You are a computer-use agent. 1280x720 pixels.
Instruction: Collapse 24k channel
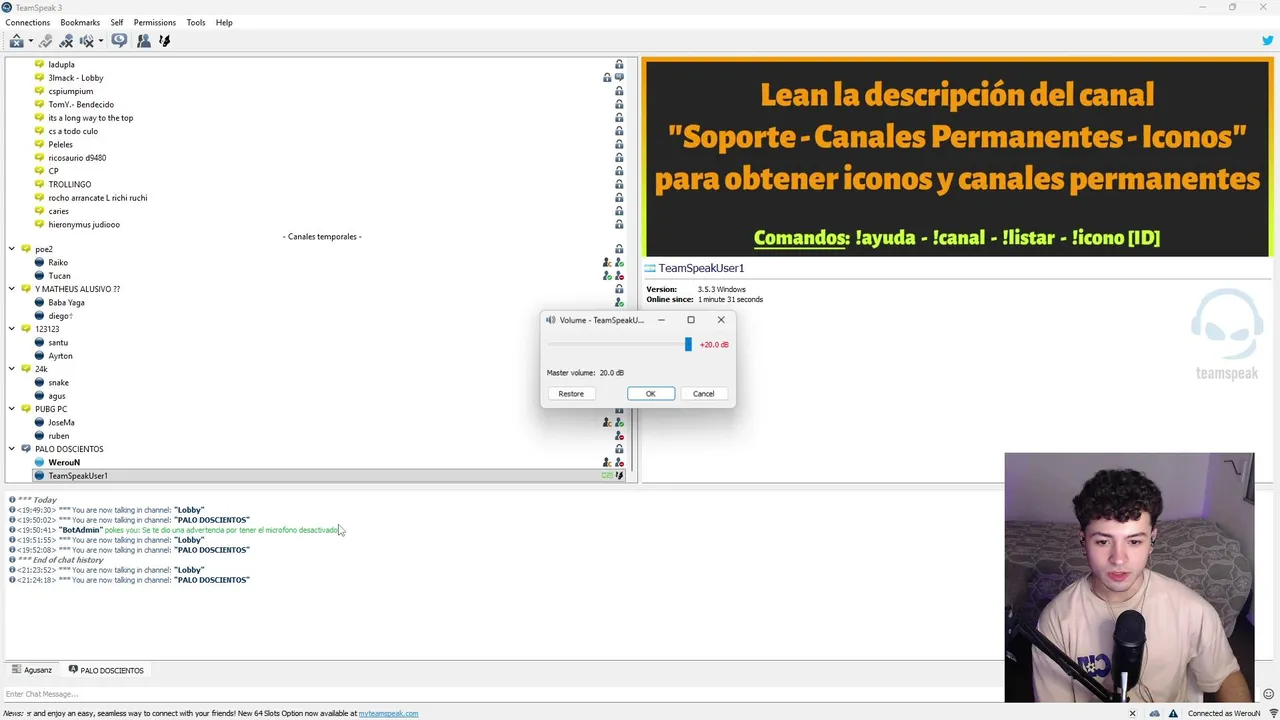pos(12,369)
